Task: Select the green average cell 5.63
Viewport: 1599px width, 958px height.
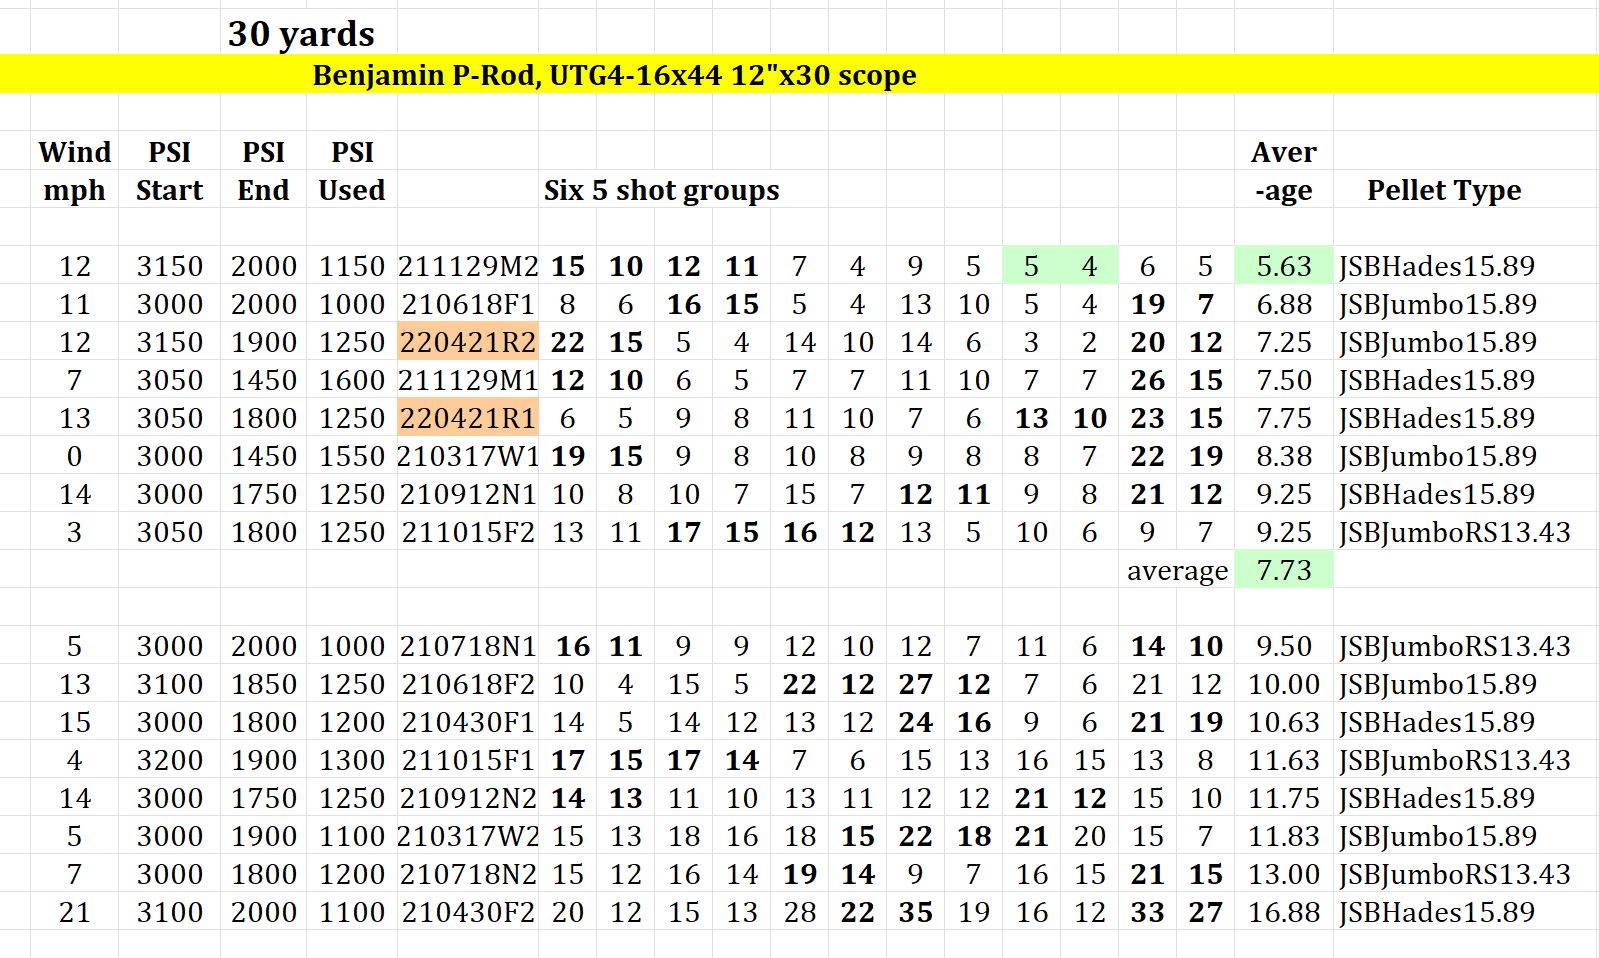Action: [x=1284, y=266]
